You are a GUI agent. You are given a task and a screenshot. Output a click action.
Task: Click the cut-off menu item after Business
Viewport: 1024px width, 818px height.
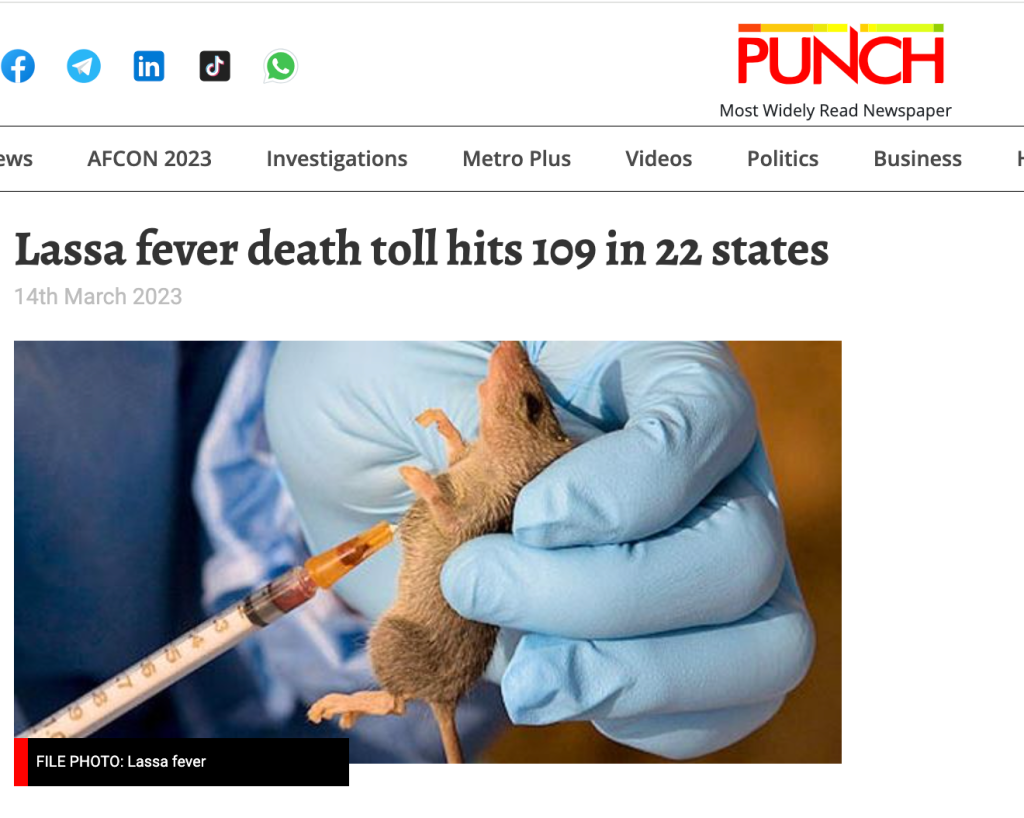tap(1020, 159)
